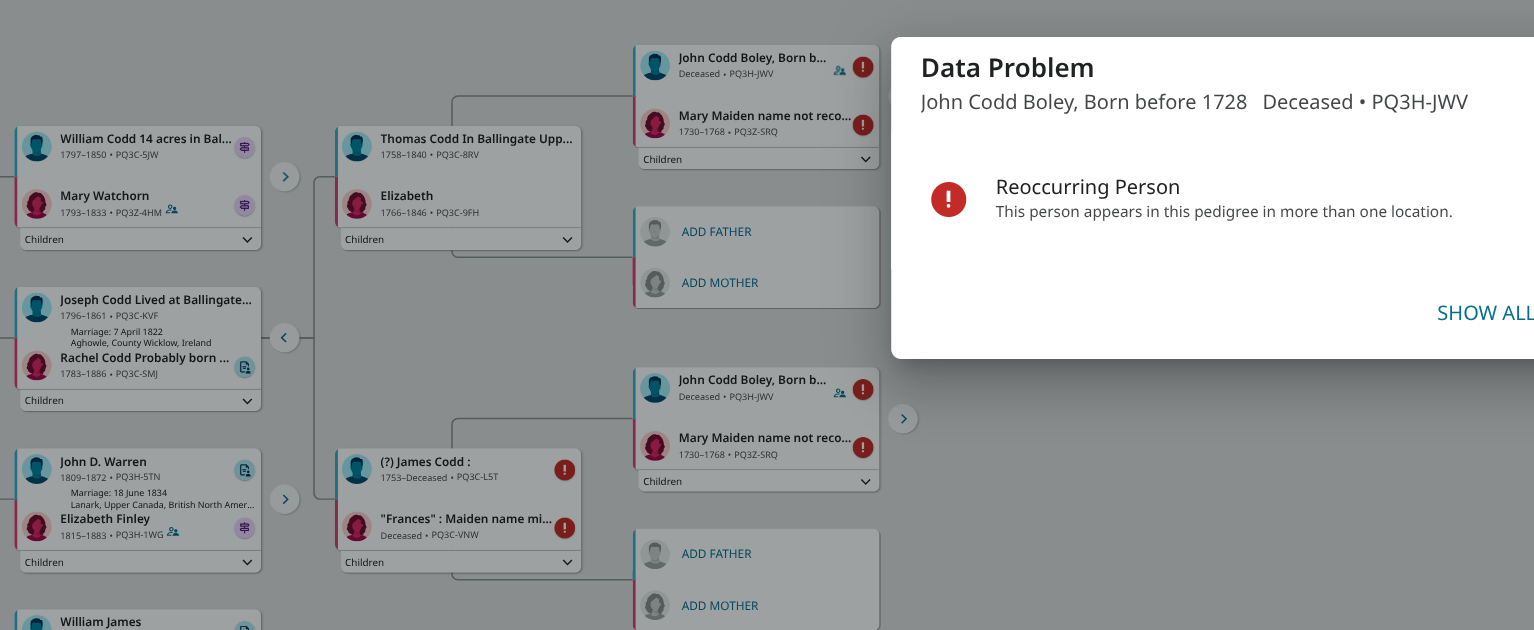Click the people icon beside Elizabeth Finley's ID

point(173,532)
